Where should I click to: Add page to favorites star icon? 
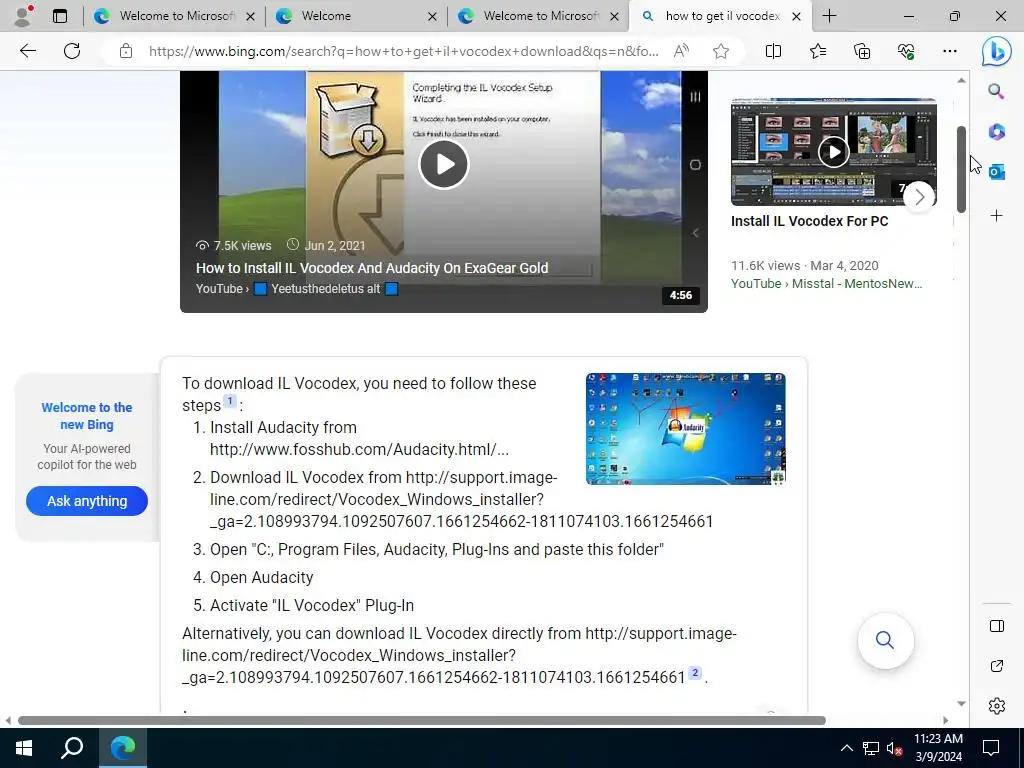(x=721, y=51)
